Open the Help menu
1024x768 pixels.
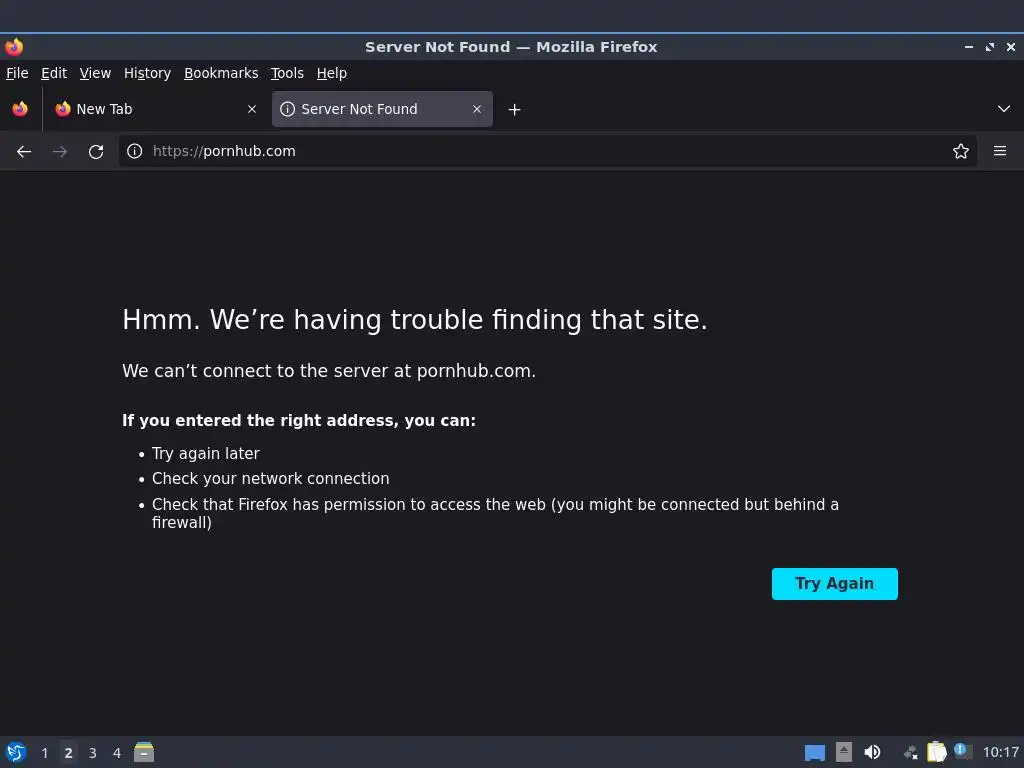pos(332,73)
